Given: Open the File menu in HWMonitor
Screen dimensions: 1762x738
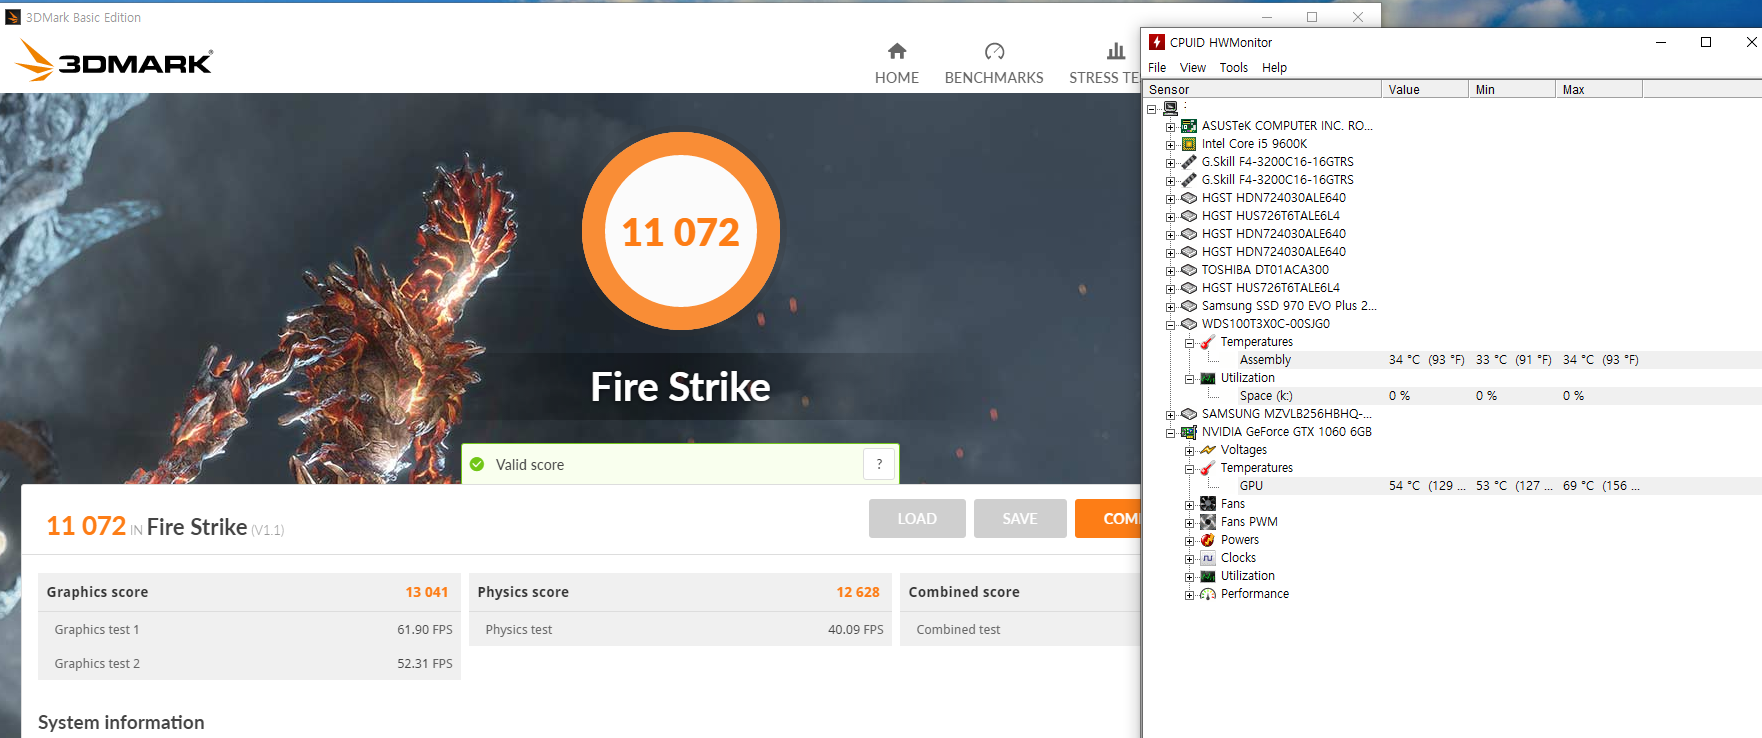Looking at the screenshot, I should point(1157,68).
